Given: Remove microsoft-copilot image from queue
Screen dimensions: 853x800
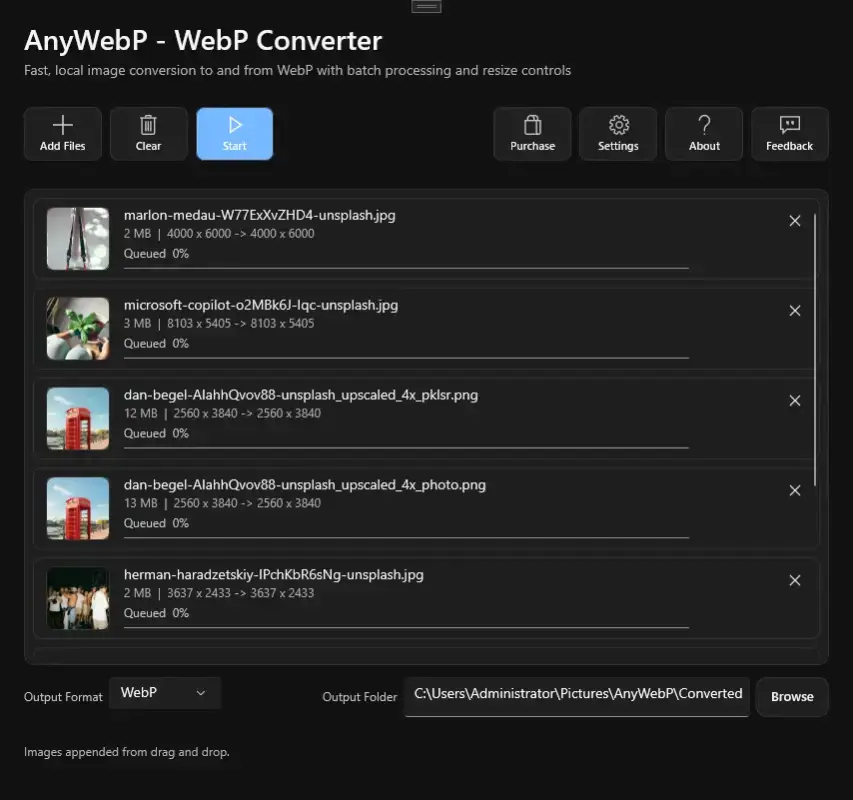Looking at the screenshot, I should click(x=795, y=311).
